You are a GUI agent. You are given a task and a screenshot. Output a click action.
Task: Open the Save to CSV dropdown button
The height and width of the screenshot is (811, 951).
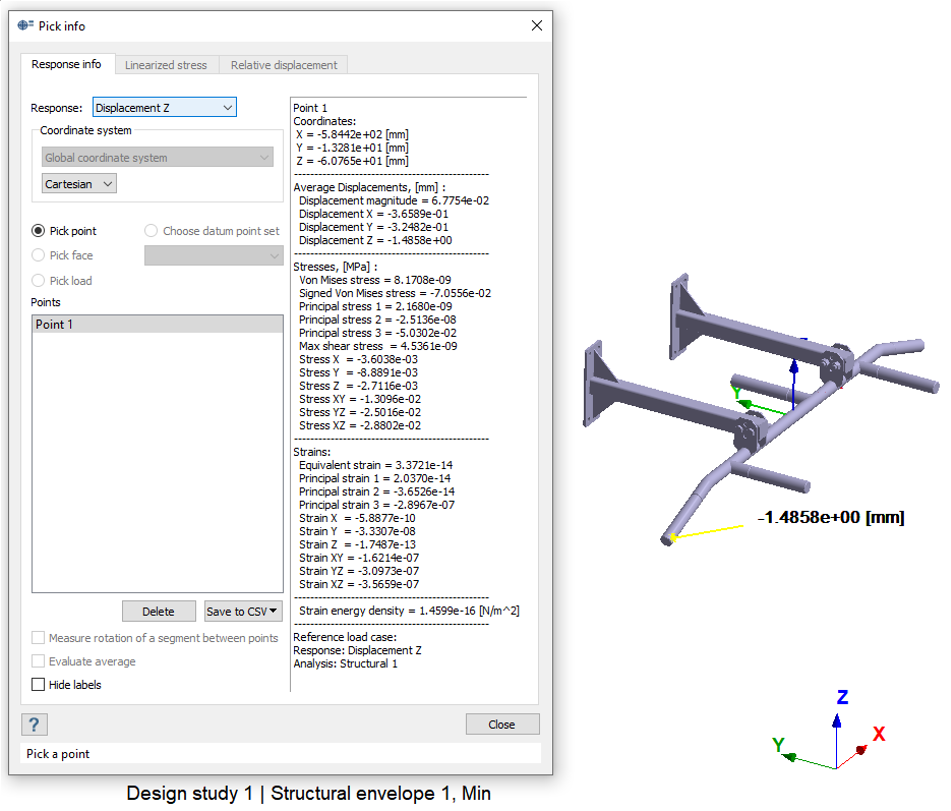243,611
